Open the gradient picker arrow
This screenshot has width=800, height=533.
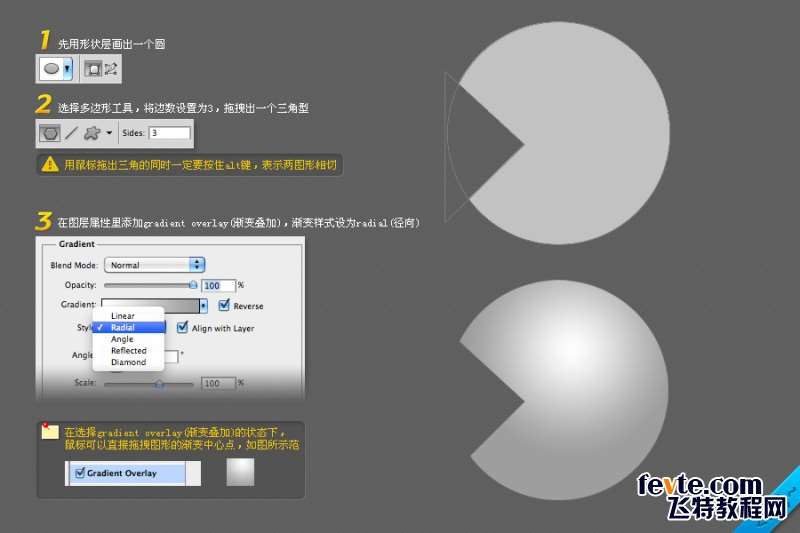click(x=204, y=306)
